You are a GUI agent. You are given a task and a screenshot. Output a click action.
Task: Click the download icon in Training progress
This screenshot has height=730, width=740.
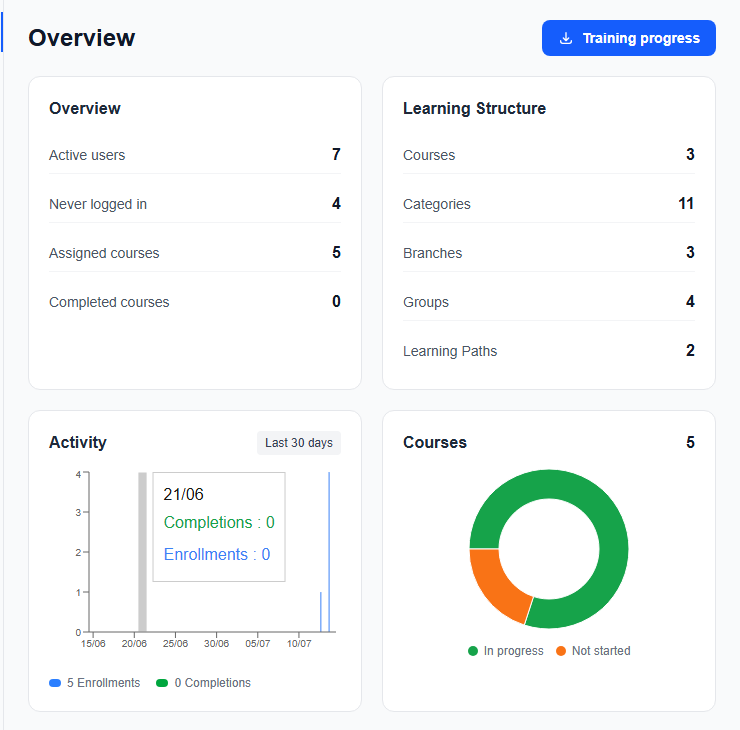click(x=565, y=38)
